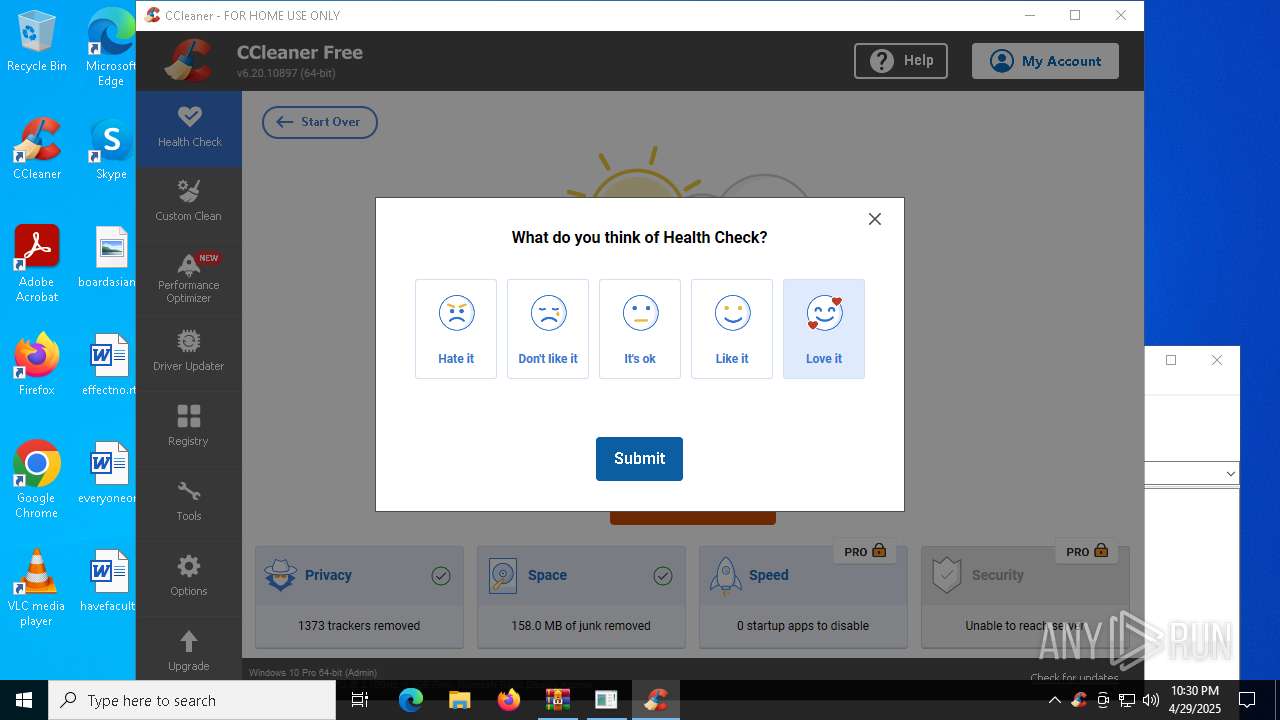Viewport: 1280px width, 720px height.
Task: Click the taskbar search box
Action: pyautogui.click(x=192, y=700)
